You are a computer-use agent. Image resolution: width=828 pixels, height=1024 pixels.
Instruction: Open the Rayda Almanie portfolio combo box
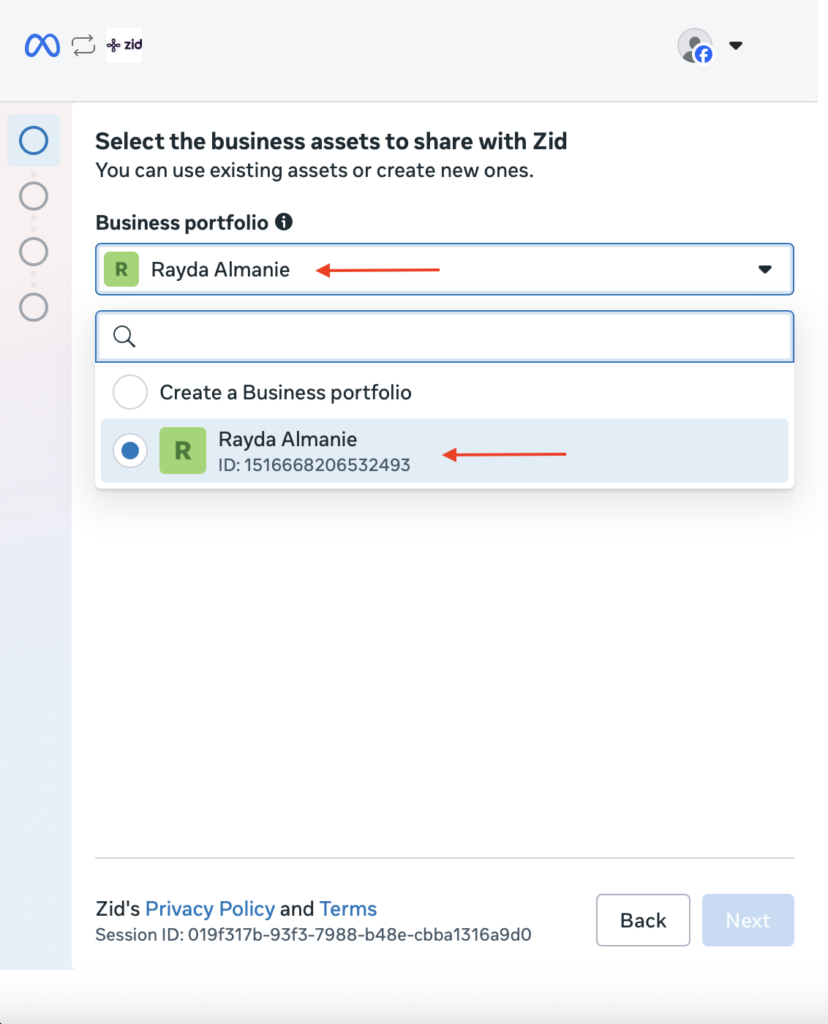point(445,269)
